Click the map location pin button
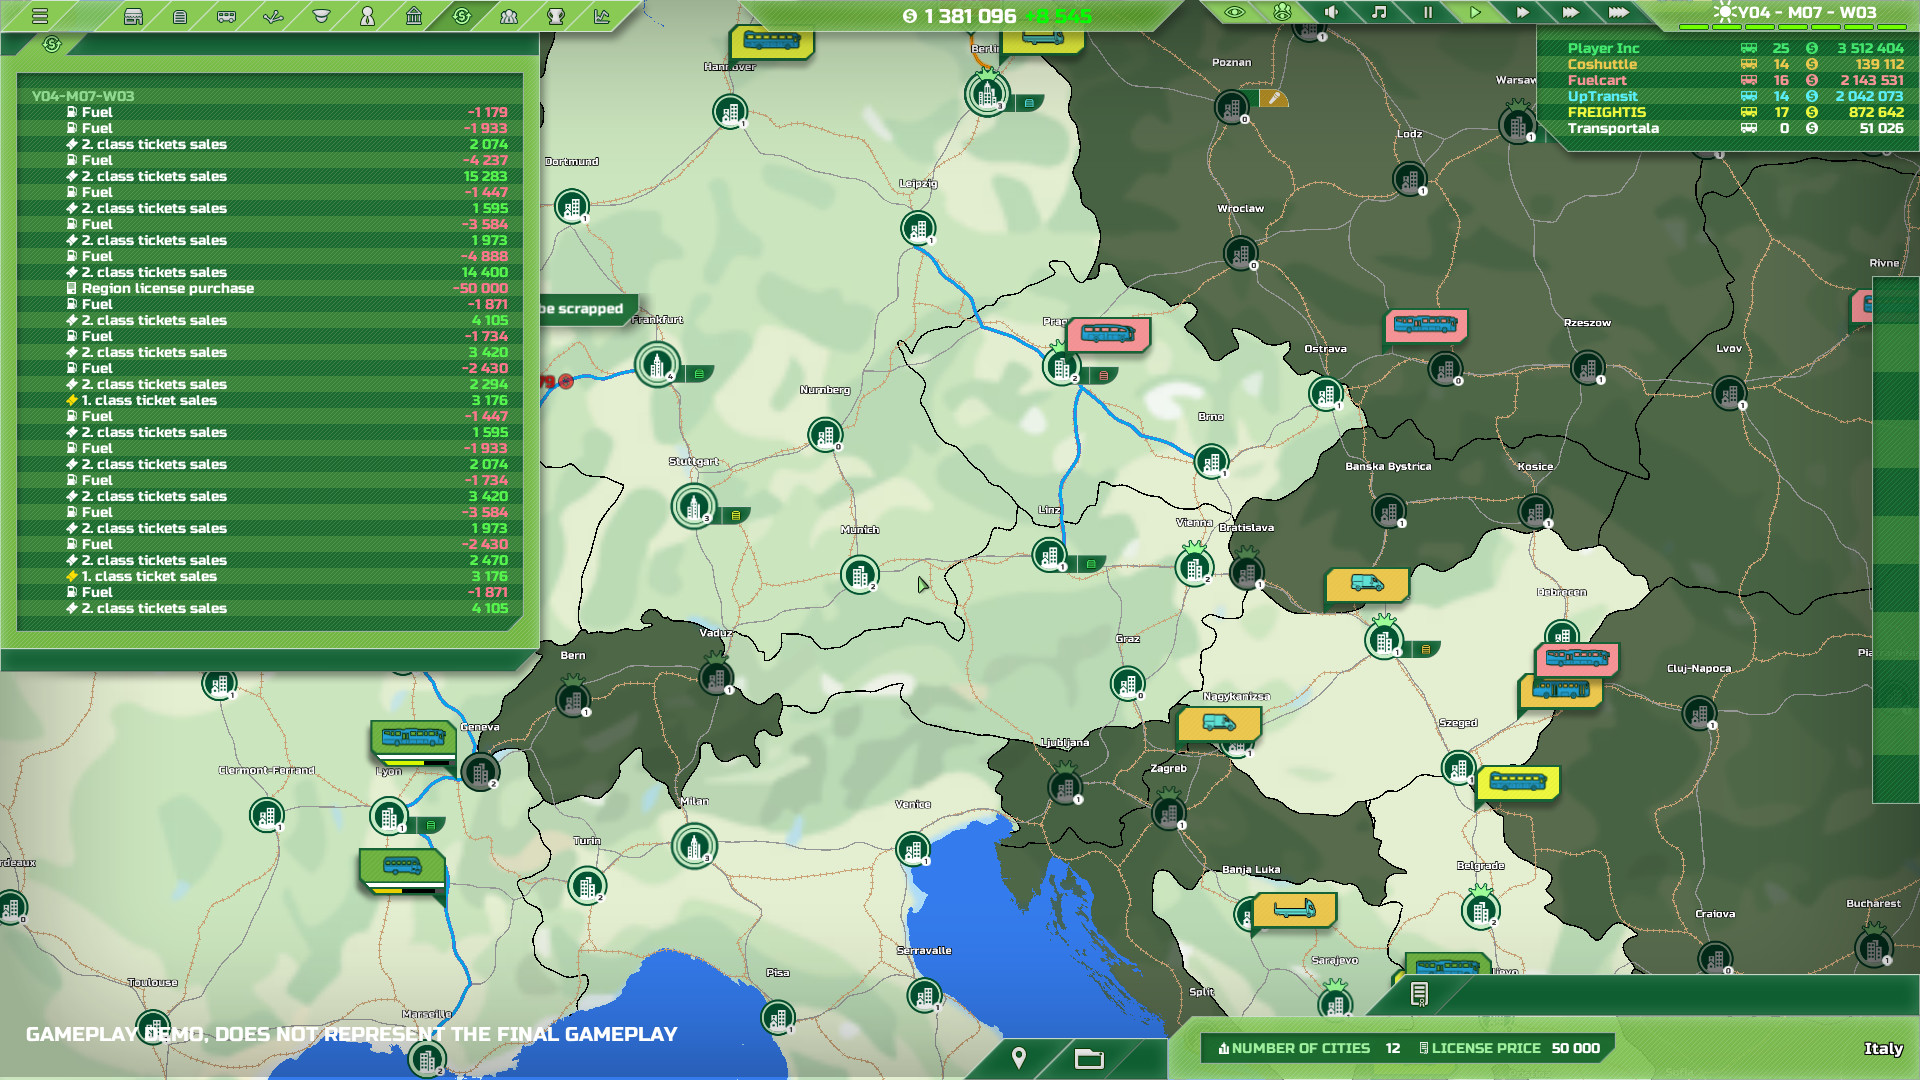This screenshot has height=1080, width=1920. coord(1019,1057)
